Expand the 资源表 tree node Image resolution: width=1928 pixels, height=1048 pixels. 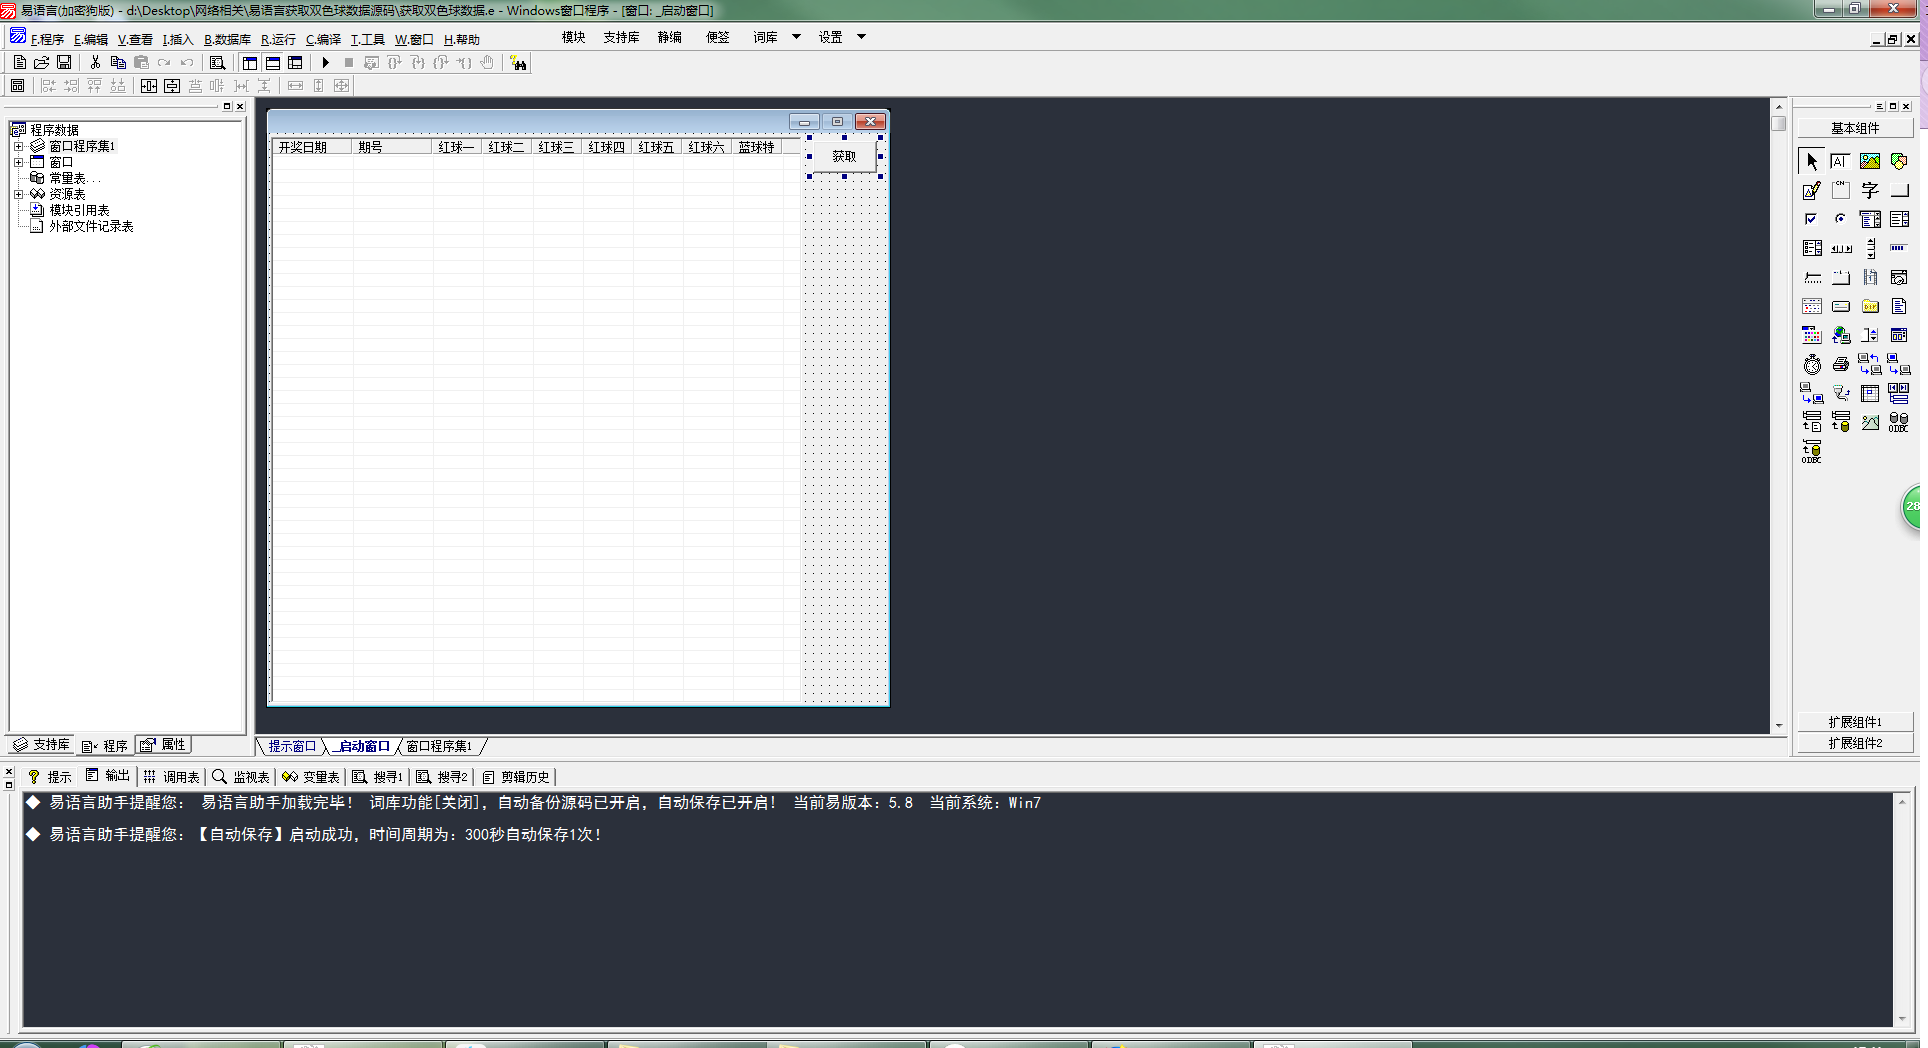(18, 194)
